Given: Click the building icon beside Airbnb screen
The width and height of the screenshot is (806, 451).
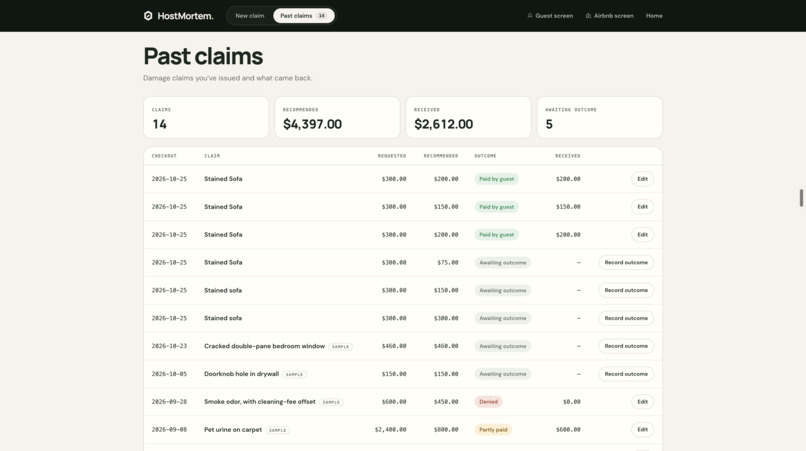Looking at the screenshot, I should click(x=588, y=16).
